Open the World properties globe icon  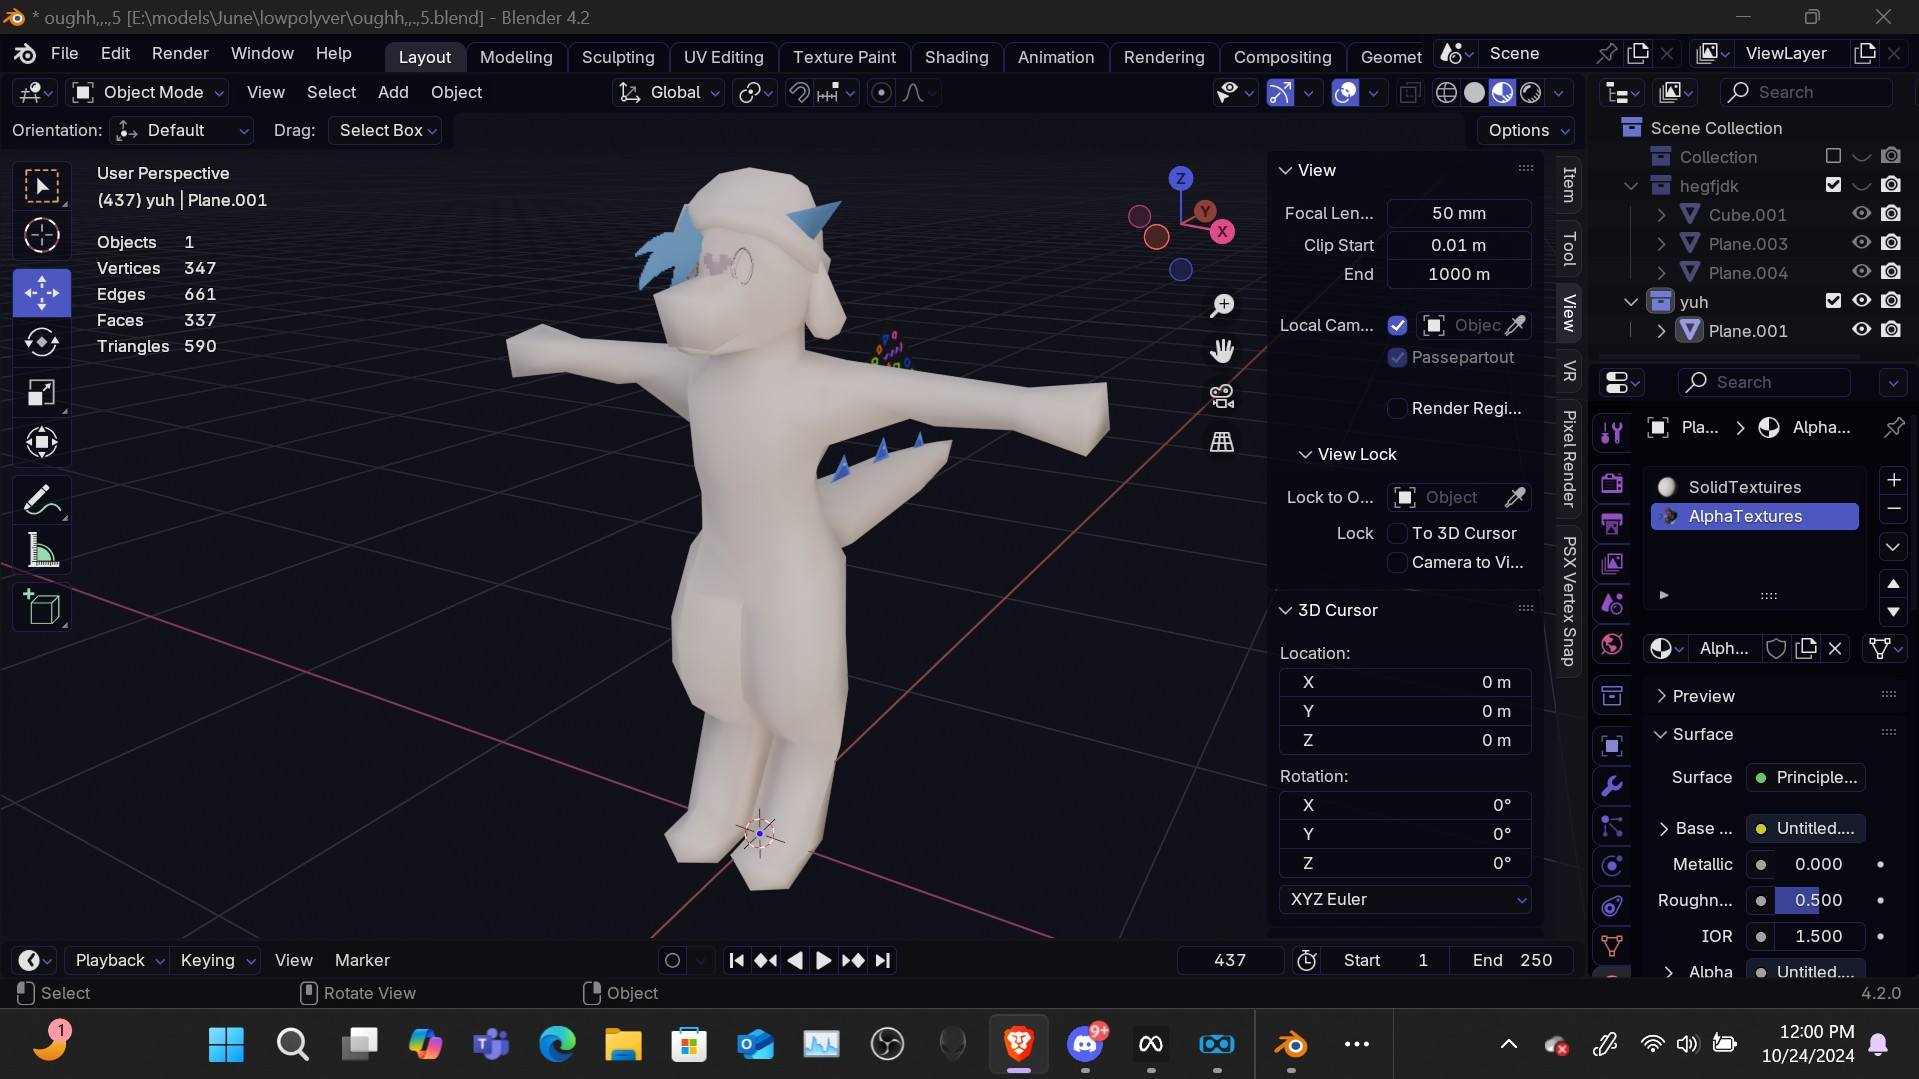1612,644
